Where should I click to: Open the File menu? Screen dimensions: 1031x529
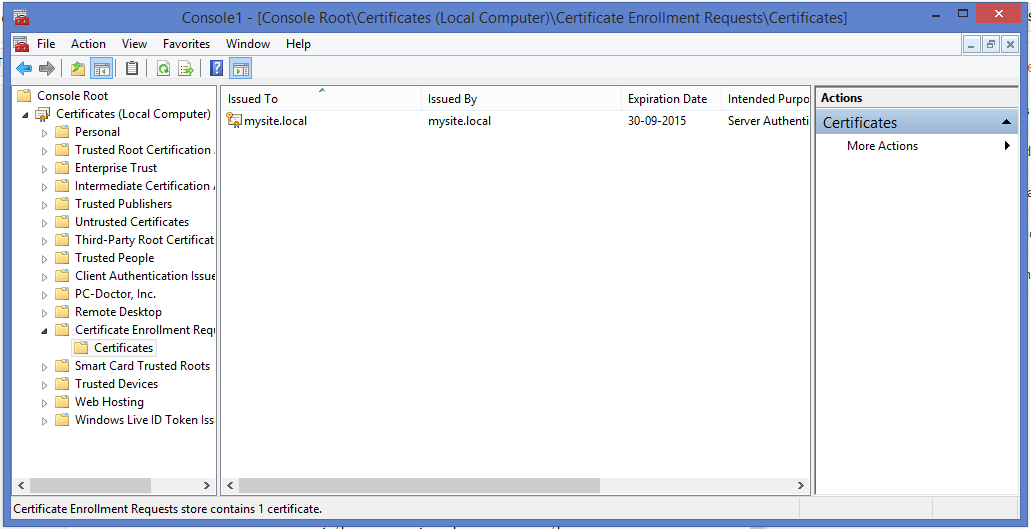pyautogui.click(x=46, y=44)
